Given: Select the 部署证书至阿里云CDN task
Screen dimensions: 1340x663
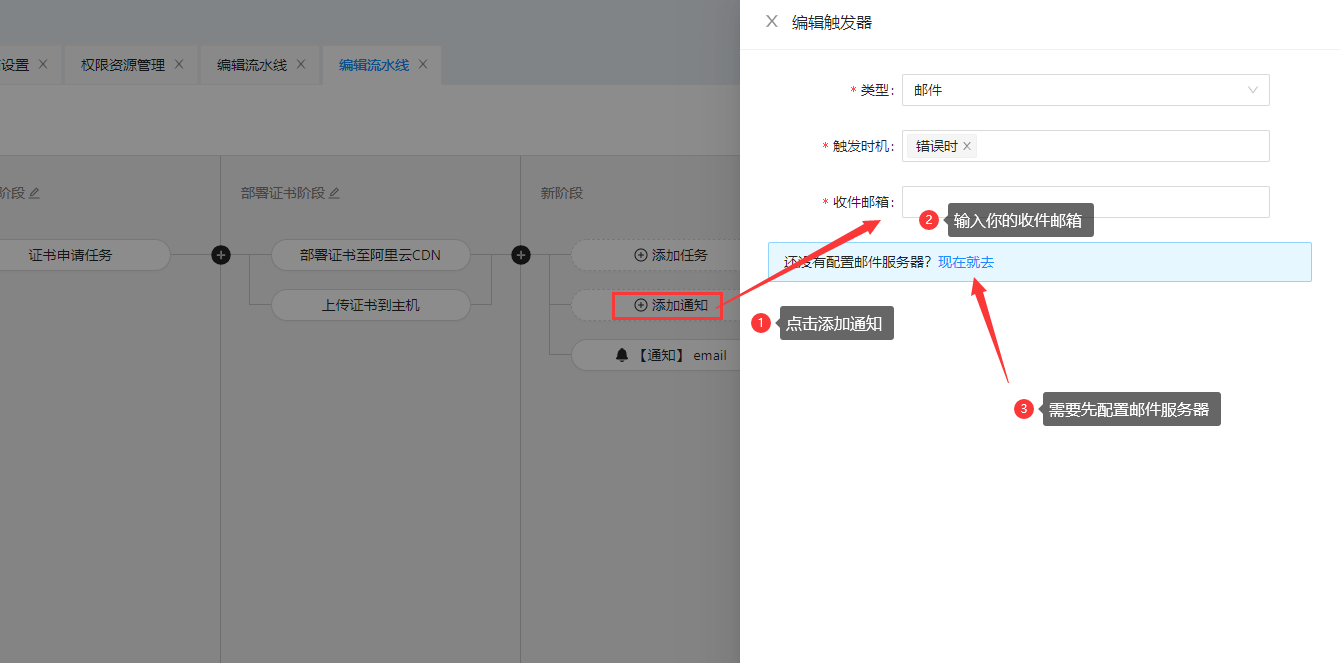Looking at the screenshot, I should pos(370,255).
